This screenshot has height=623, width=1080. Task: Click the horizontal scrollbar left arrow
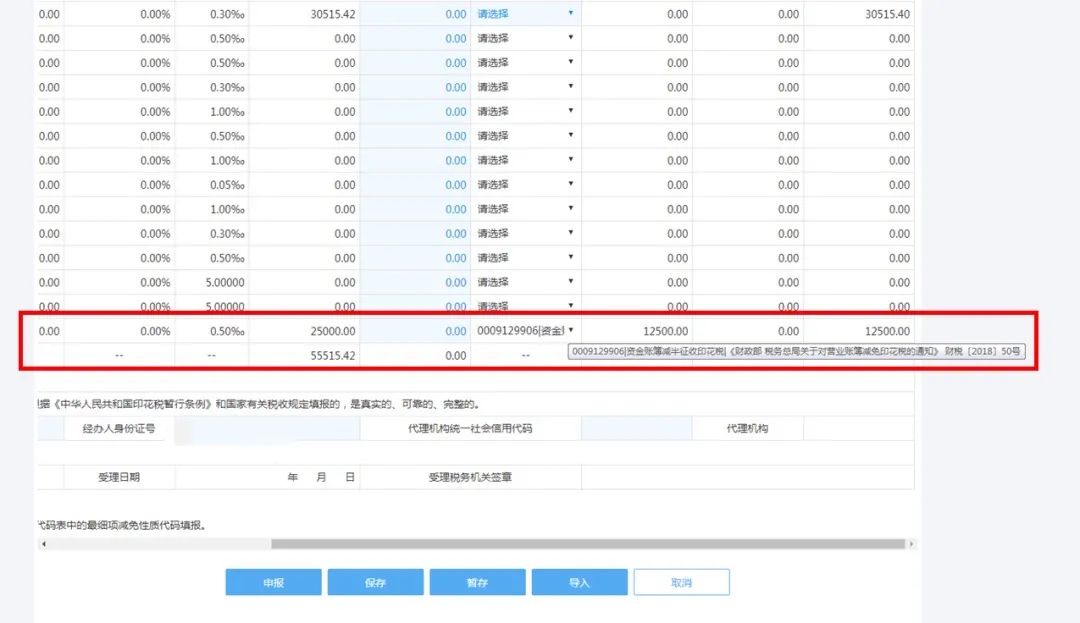click(x=44, y=544)
